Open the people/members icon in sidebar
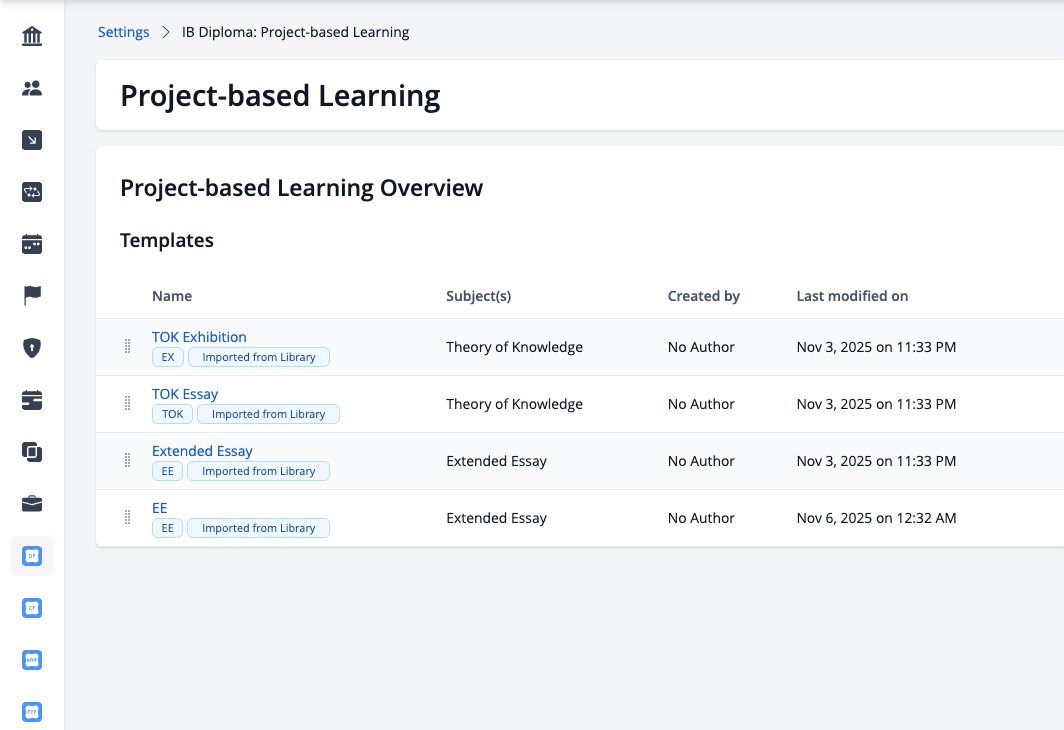 pos(32,88)
